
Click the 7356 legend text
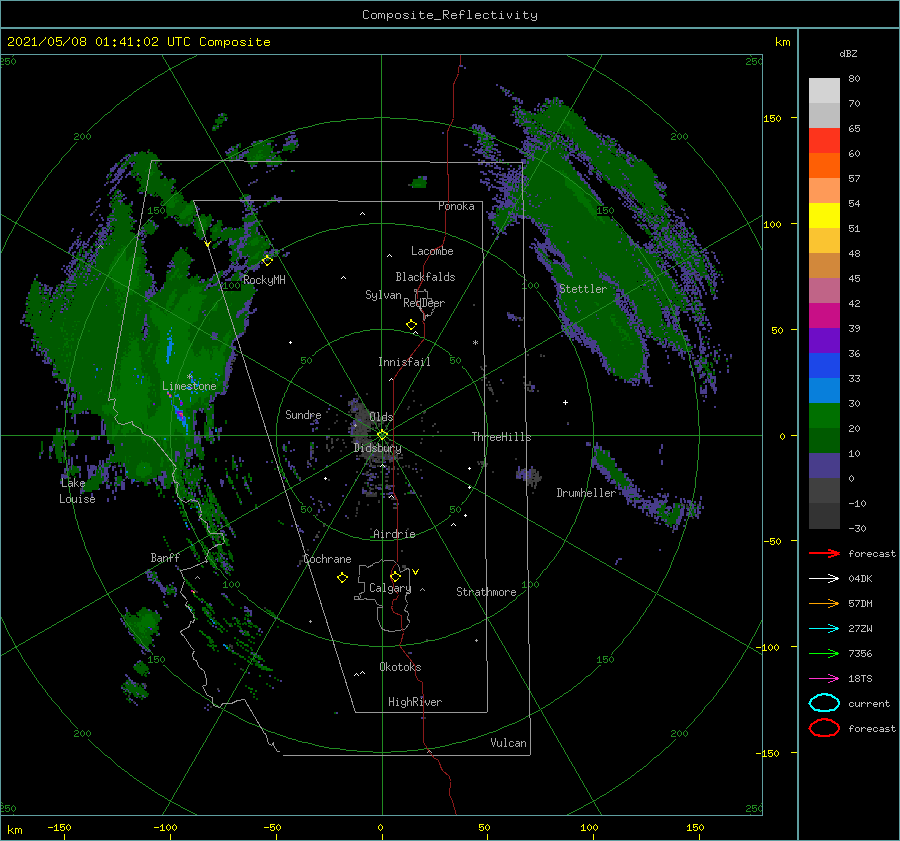point(860,653)
